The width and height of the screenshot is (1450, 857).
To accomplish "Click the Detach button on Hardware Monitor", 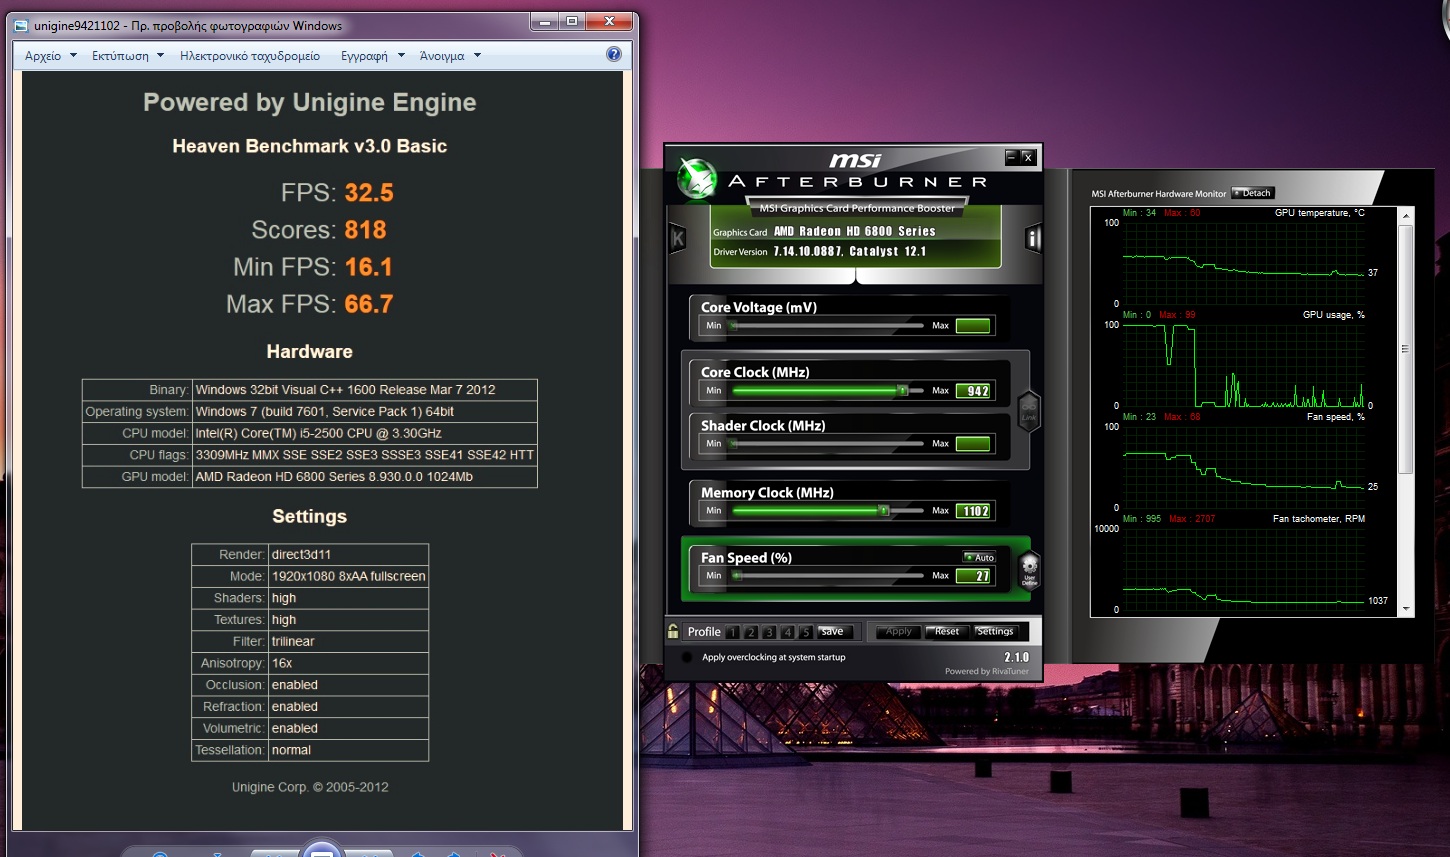I will [x=1253, y=193].
